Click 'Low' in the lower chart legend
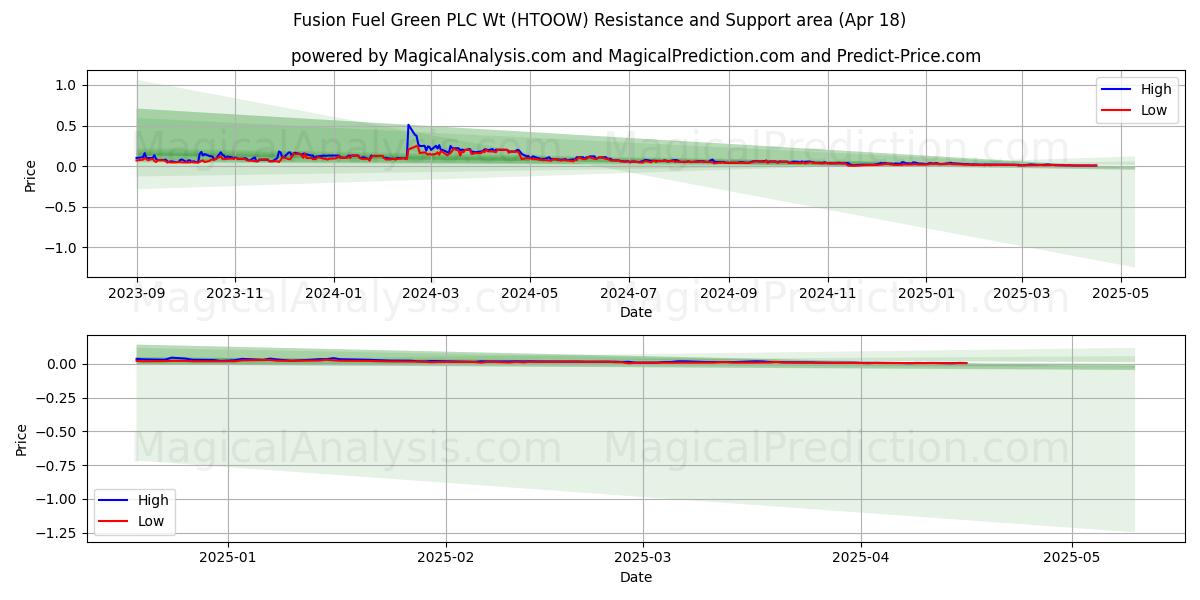The height and width of the screenshot is (600, 1200). point(152,521)
